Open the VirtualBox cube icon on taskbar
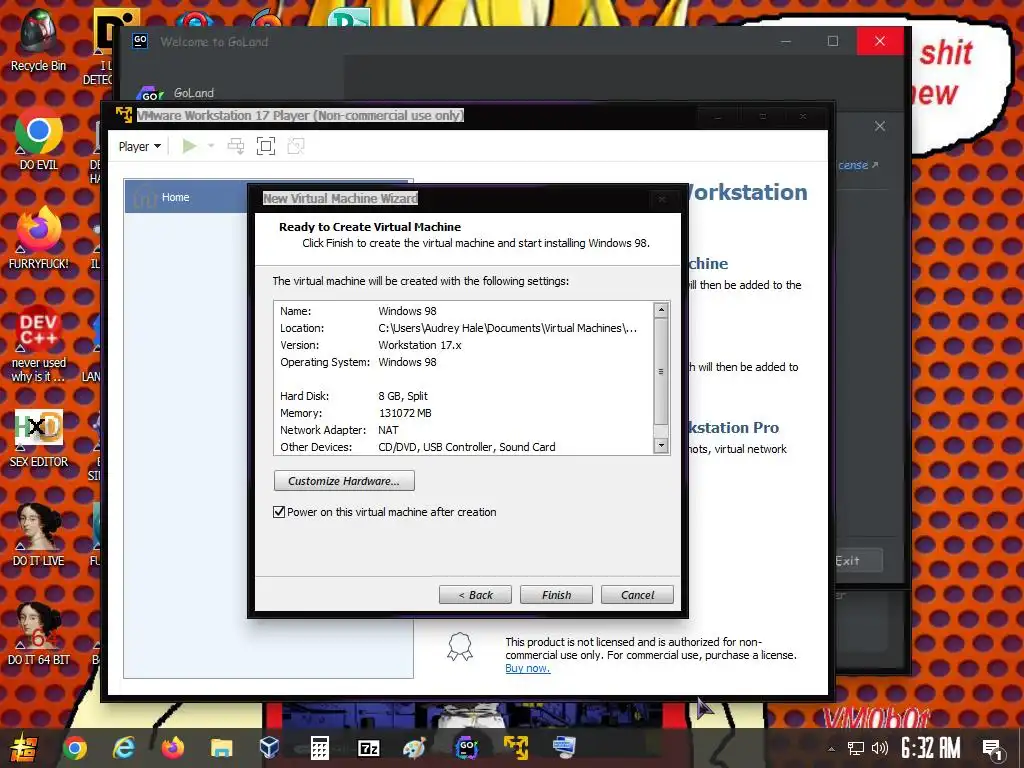This screenshot has height=768, width=1024. point(270,748)
